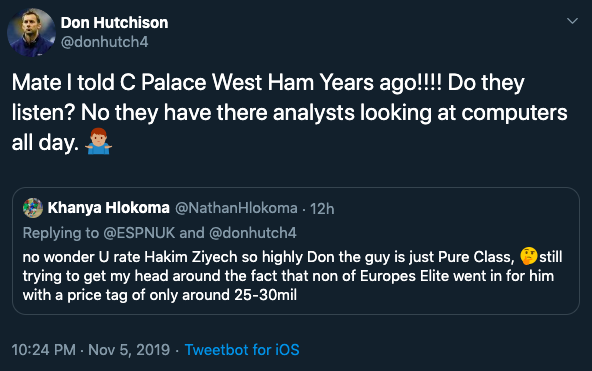Open Don Hutchison's profile picture
This screenshot has width=592, height=371.
[x=31, y=32]
